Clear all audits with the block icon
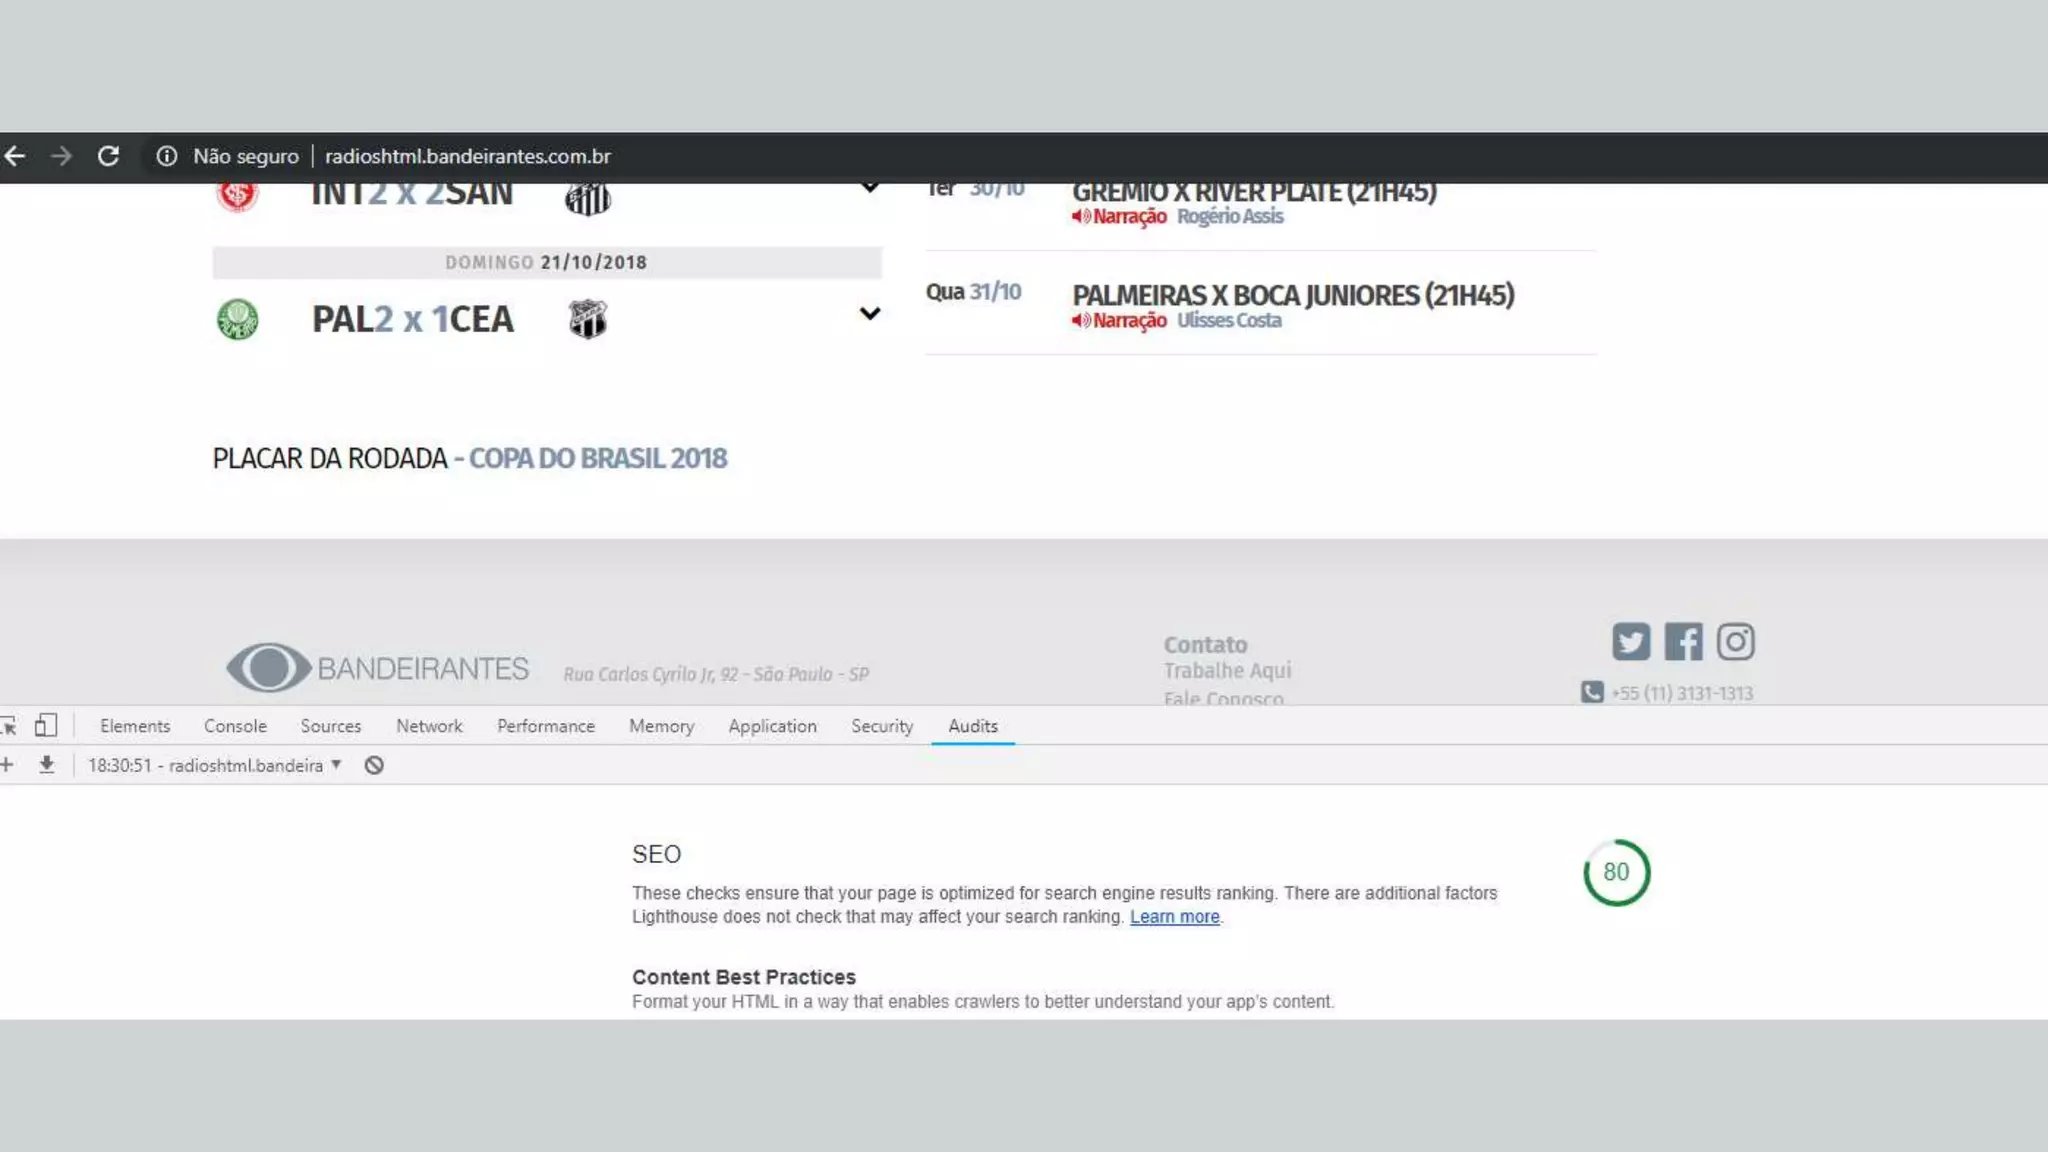This screenshot has width=2048, height=1152. pos(374,765)
